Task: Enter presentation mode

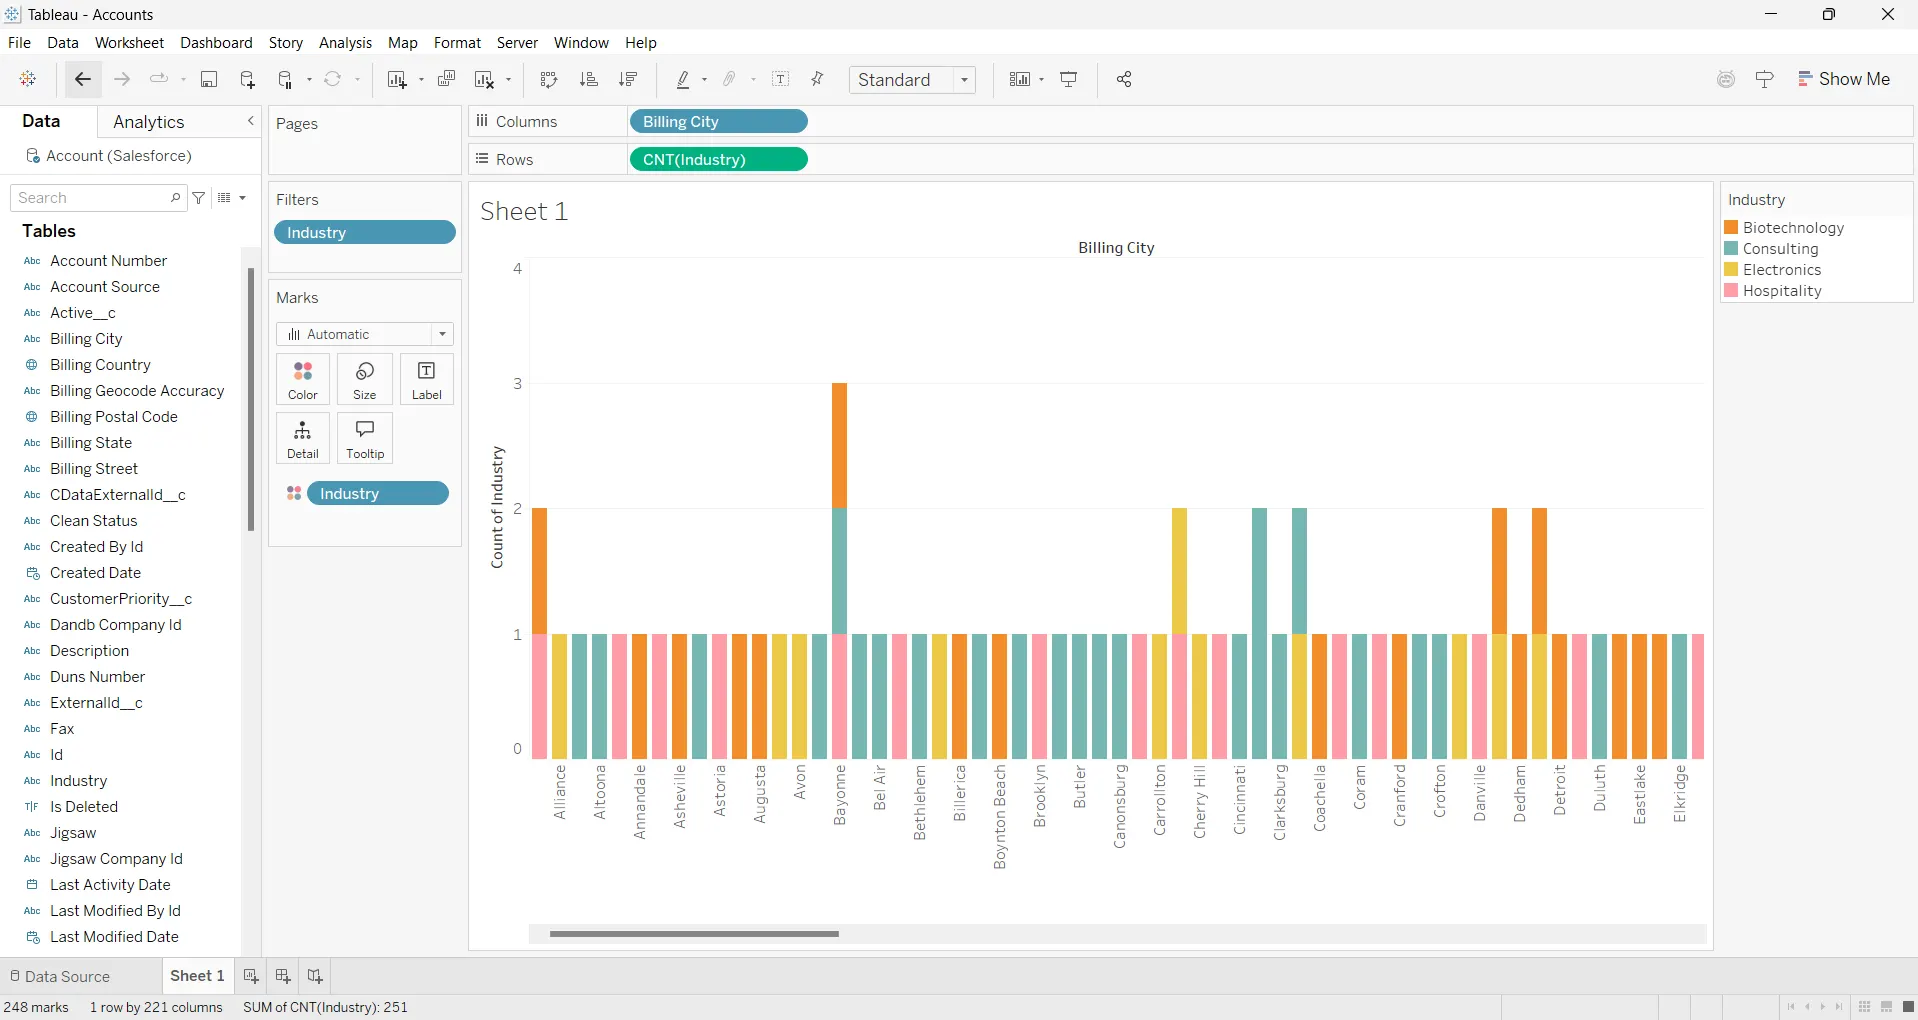Action: [1069, 80]
